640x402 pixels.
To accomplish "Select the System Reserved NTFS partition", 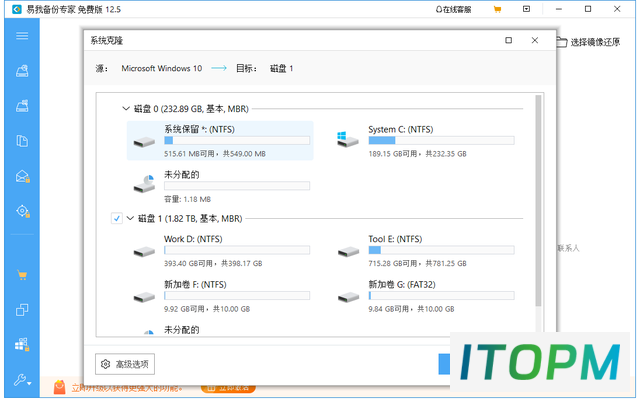I will [220, 141].
